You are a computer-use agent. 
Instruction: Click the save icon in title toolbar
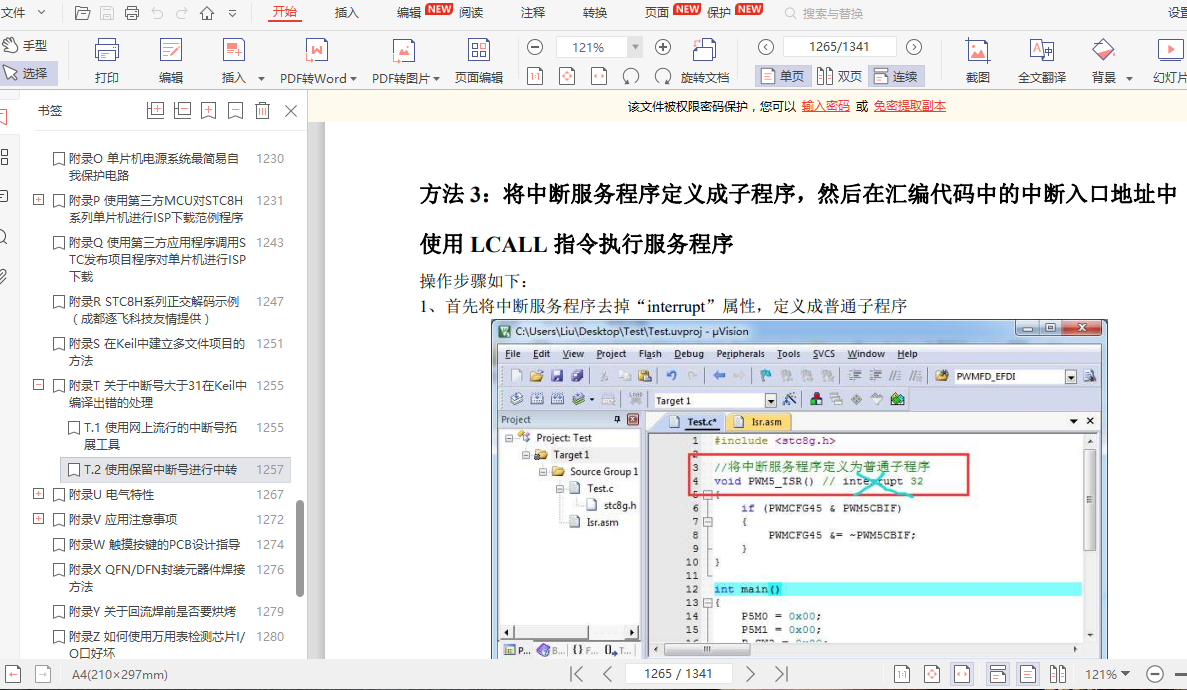(107, 13)
